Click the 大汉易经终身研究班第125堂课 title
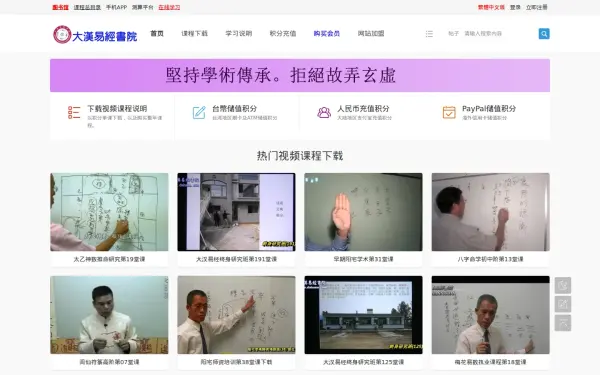This screenshot has height=375, width=600. coord(364,362)
